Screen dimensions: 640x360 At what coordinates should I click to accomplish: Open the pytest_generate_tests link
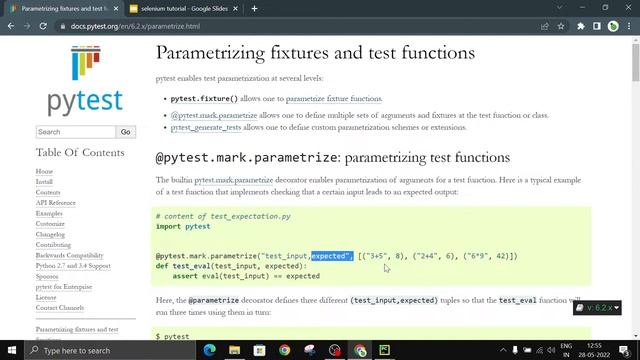point(206,127)
